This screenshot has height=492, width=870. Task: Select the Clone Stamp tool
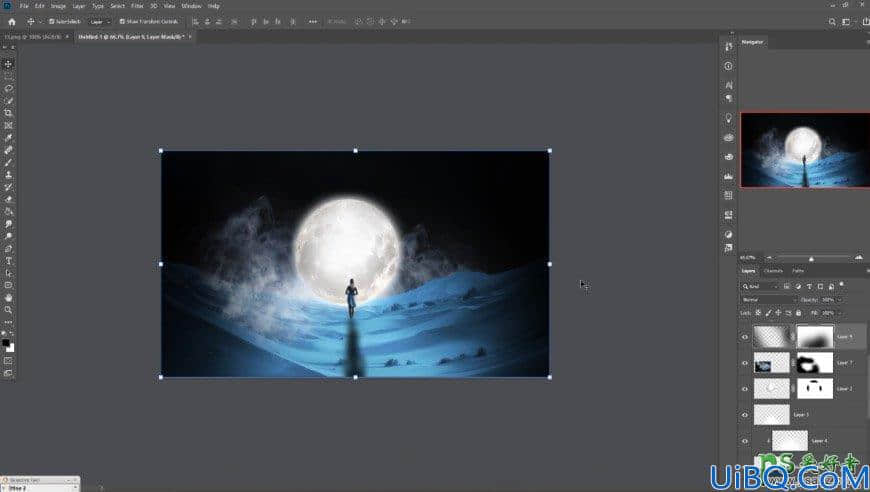8,175
